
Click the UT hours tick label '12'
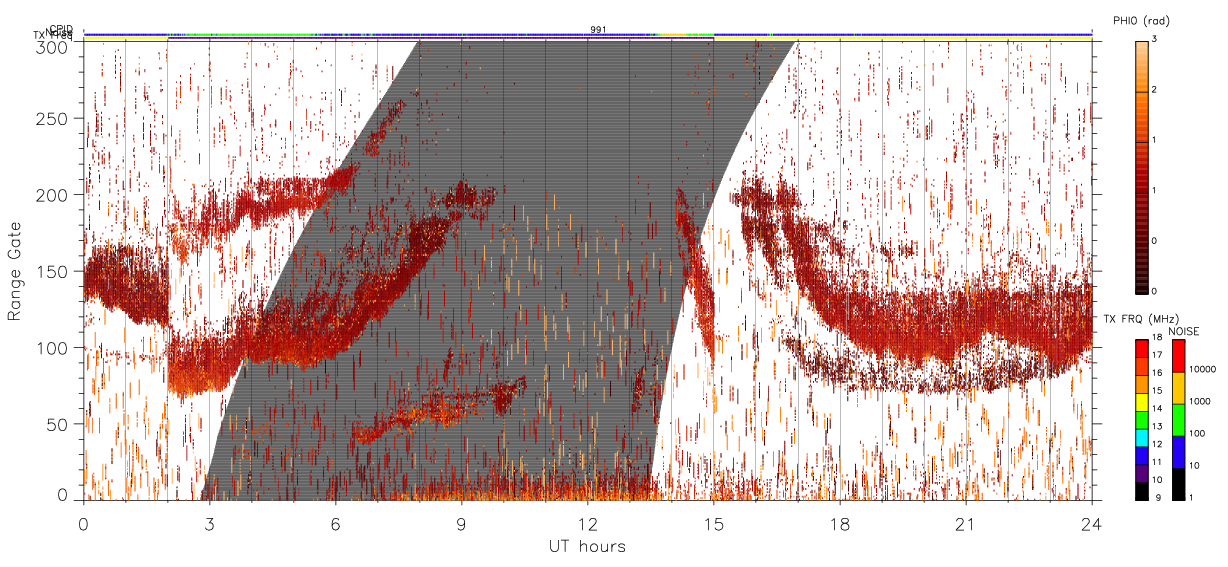click(x=588, y=523)
